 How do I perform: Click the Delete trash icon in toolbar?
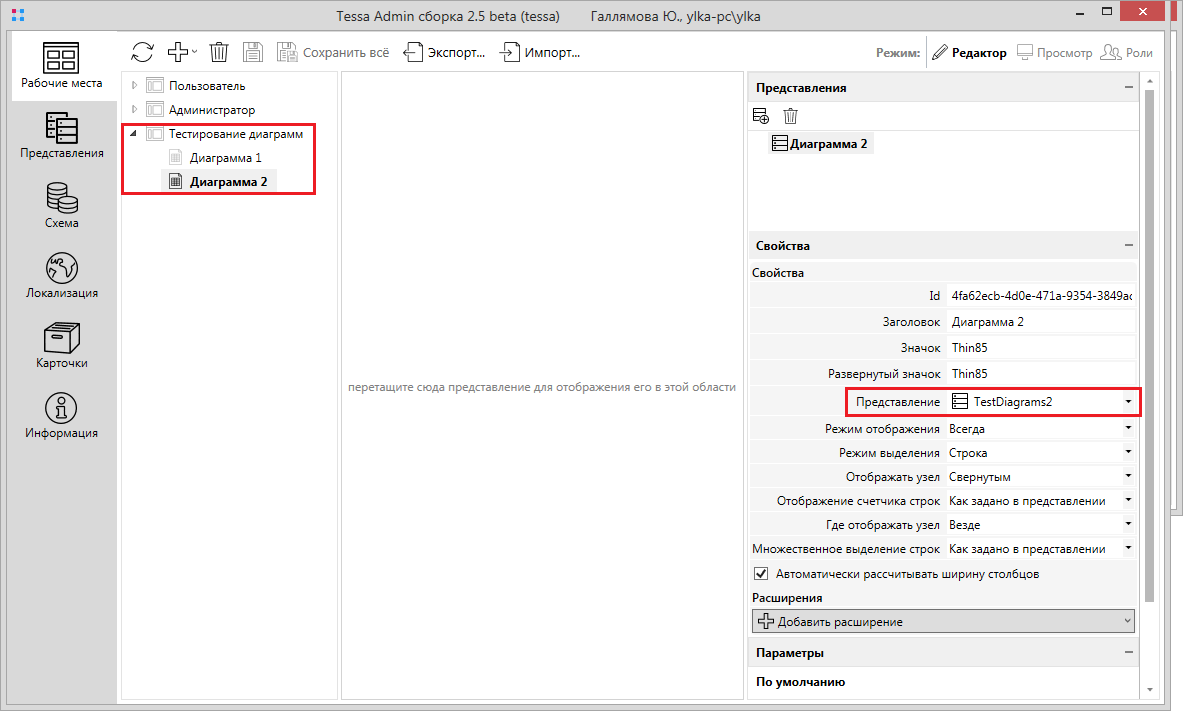point(219,52)
